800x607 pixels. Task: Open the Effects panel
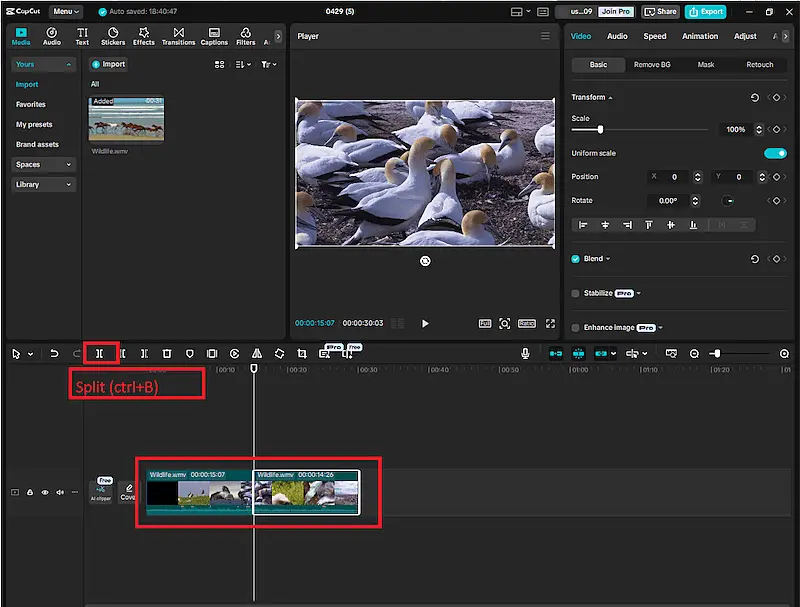coord(143,36)
